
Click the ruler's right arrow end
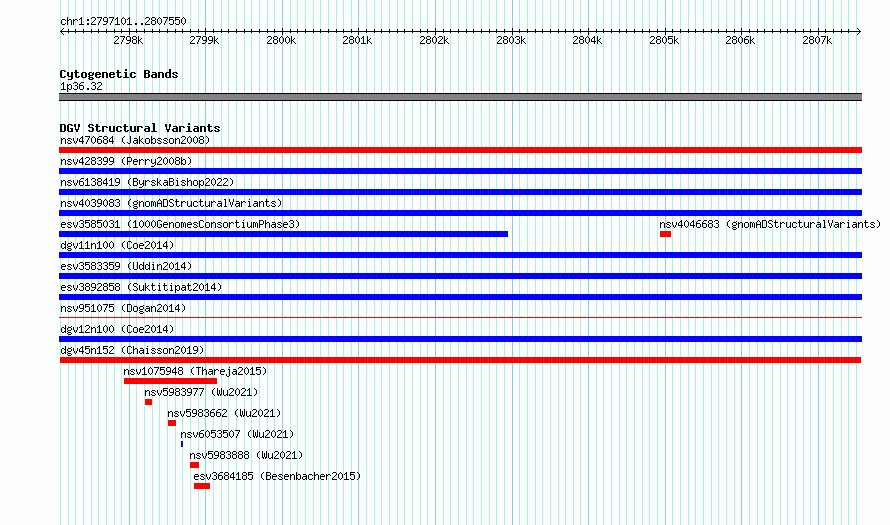(859, 31)
